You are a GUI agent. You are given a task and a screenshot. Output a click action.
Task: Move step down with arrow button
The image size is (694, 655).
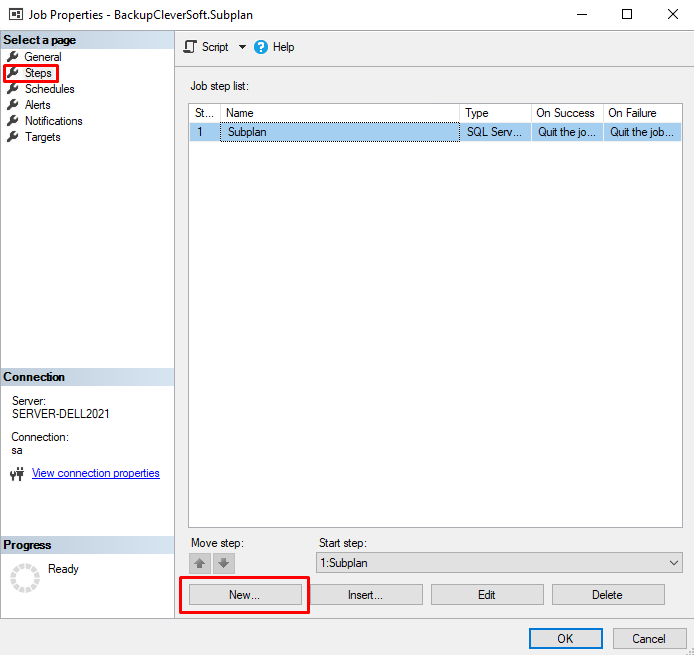tap(224, 563)
